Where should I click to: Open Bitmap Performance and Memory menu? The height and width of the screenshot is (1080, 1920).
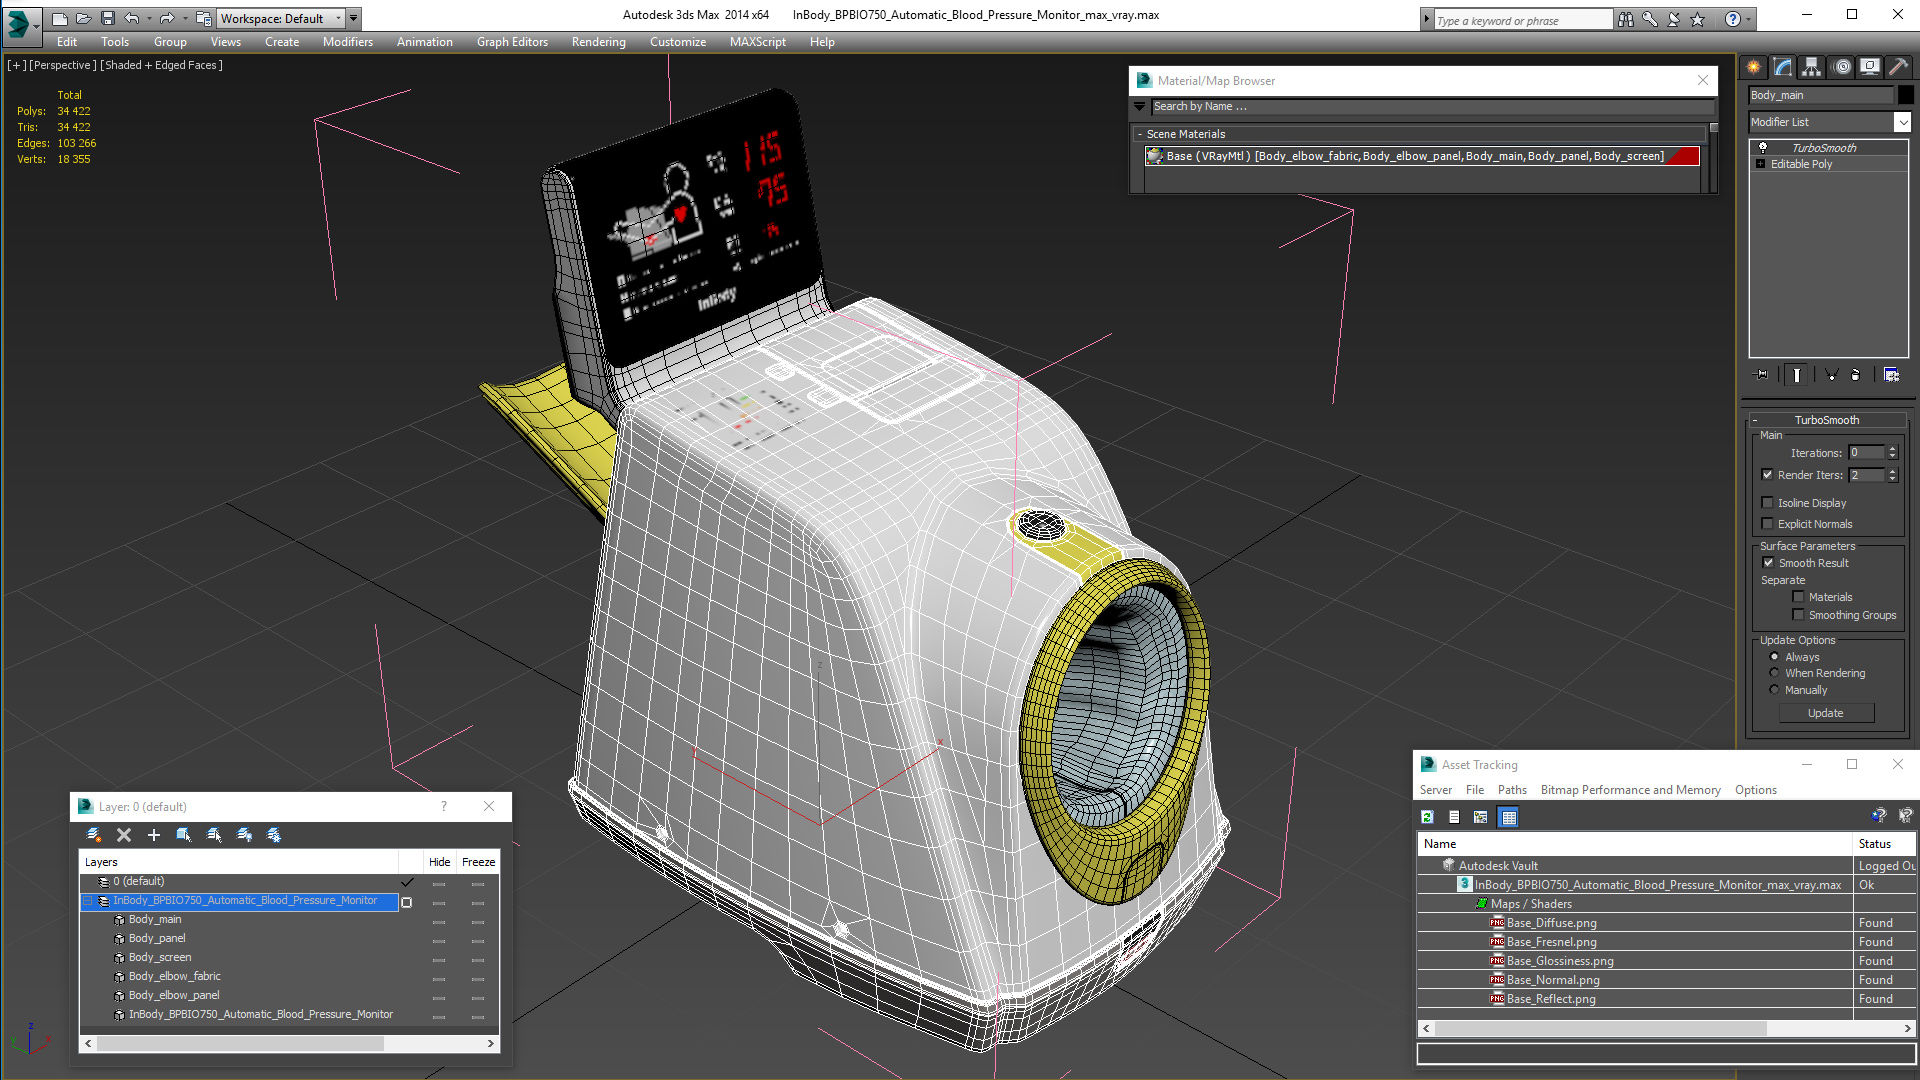[1630, 790]
